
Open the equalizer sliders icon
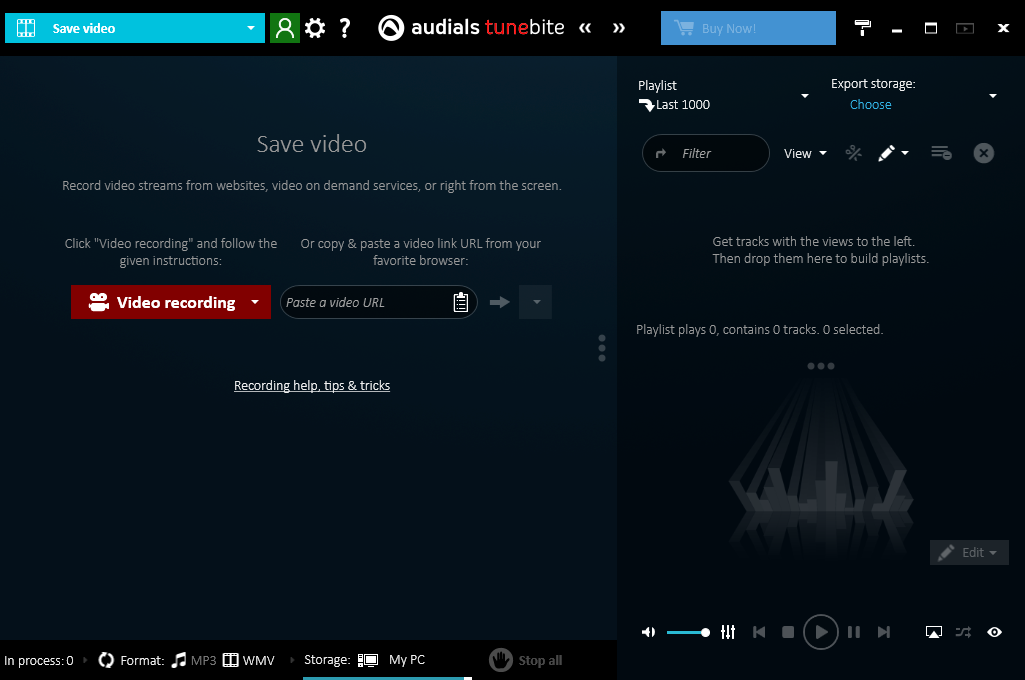pyautogui.click(x=728, y=632)
